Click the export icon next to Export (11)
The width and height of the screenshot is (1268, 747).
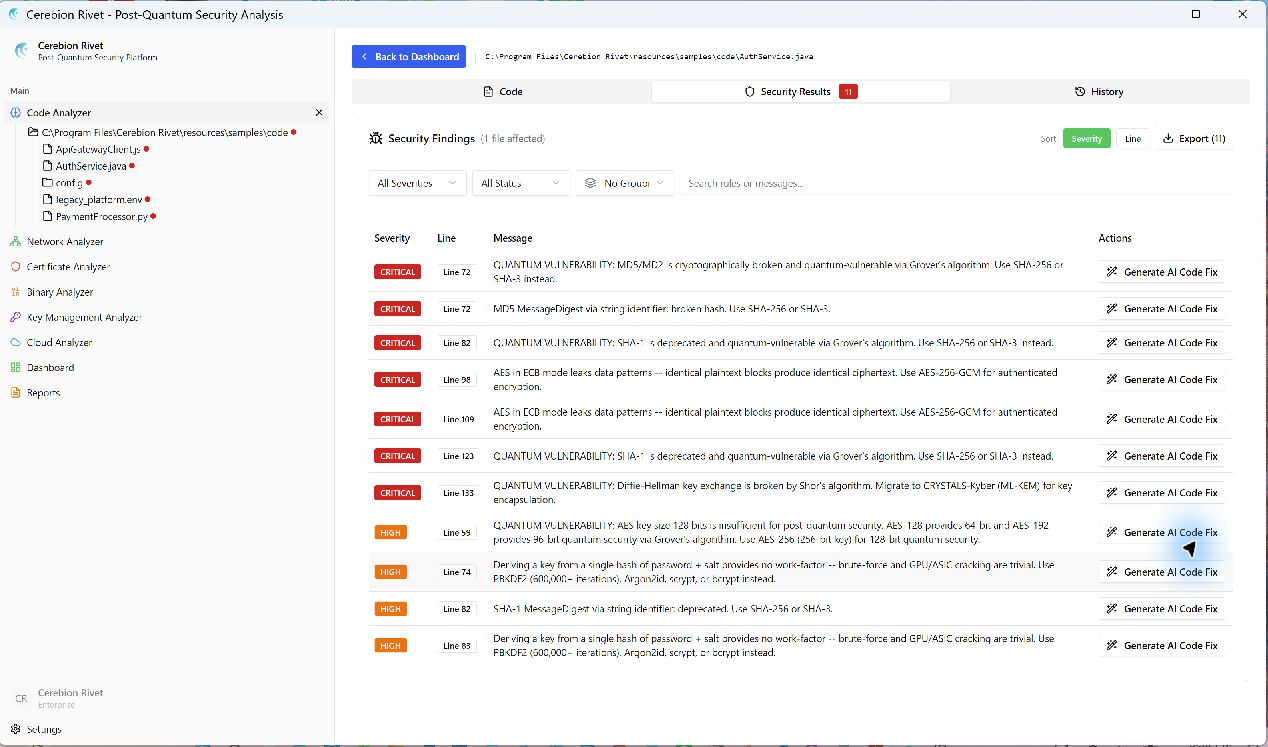[x=1168, y=139]
